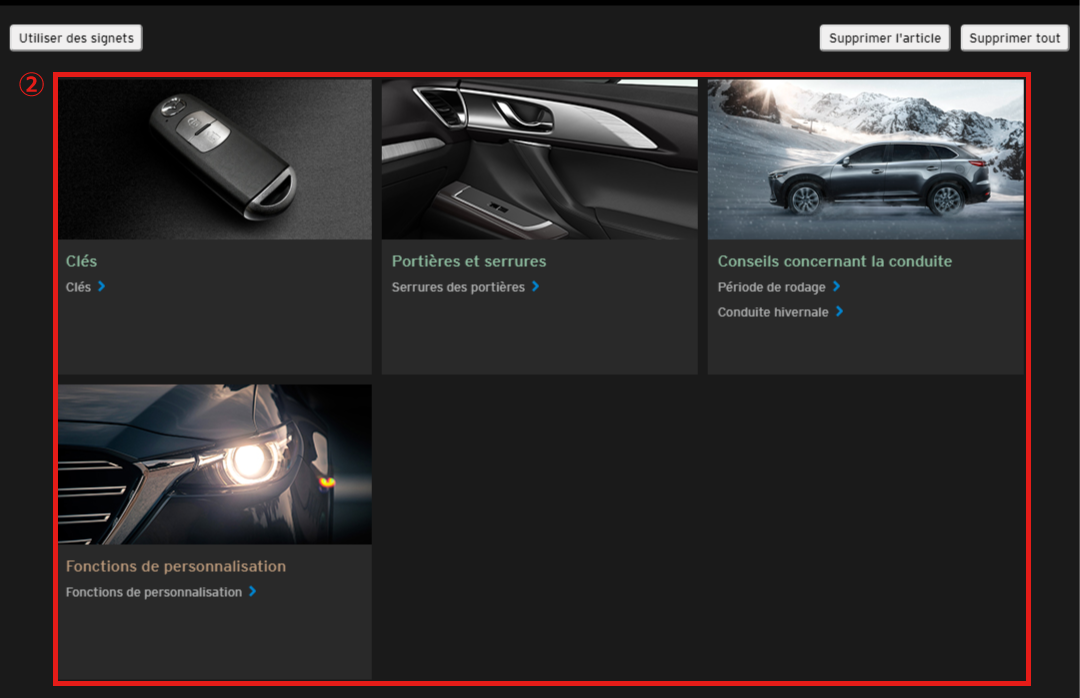Click the chevron next to Serrures des portières

coord(536,287)
